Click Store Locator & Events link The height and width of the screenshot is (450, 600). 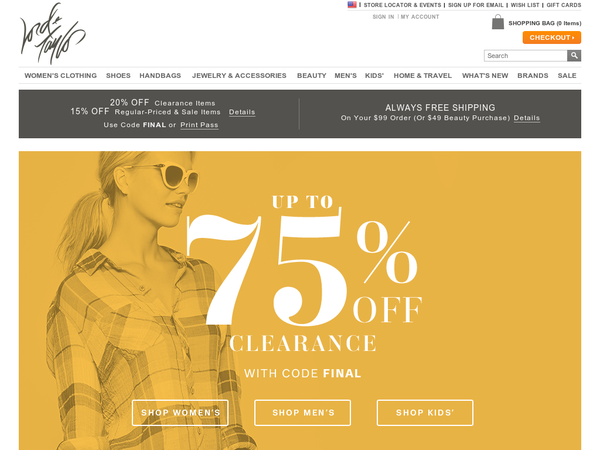[x=402, y=5]
